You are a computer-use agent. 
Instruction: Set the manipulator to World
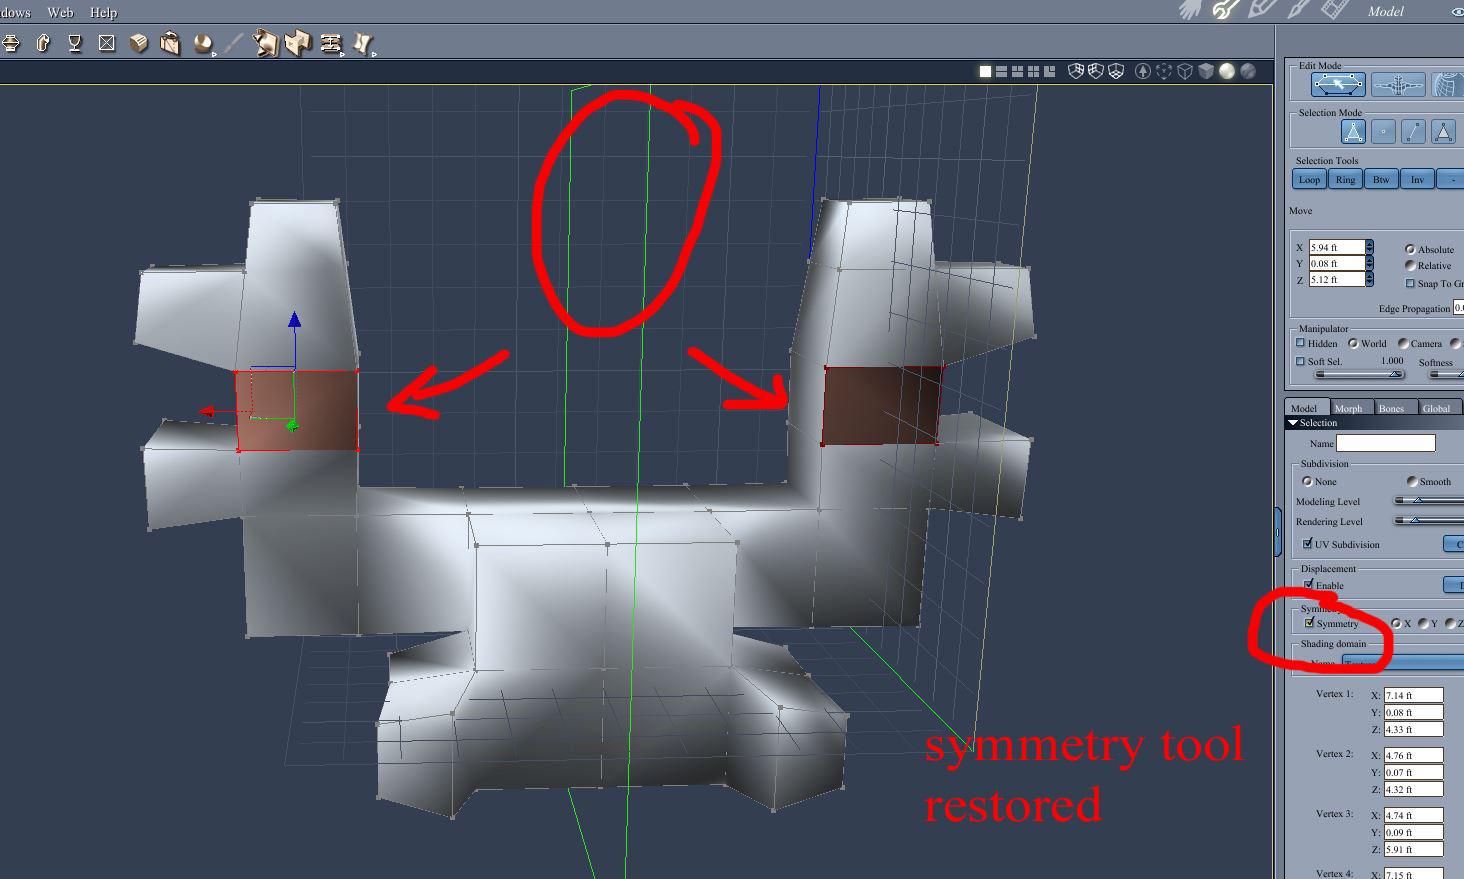point(1353,343)
